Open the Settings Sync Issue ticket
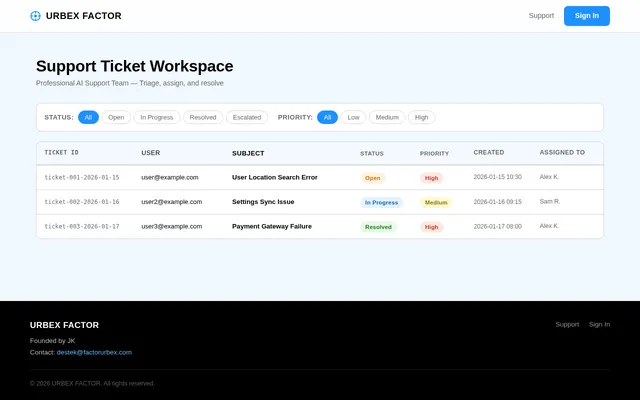 tap(263, 202)
